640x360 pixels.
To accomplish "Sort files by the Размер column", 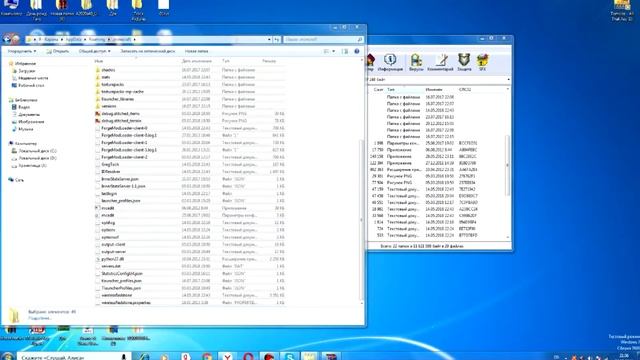I will tap(269, 61).
